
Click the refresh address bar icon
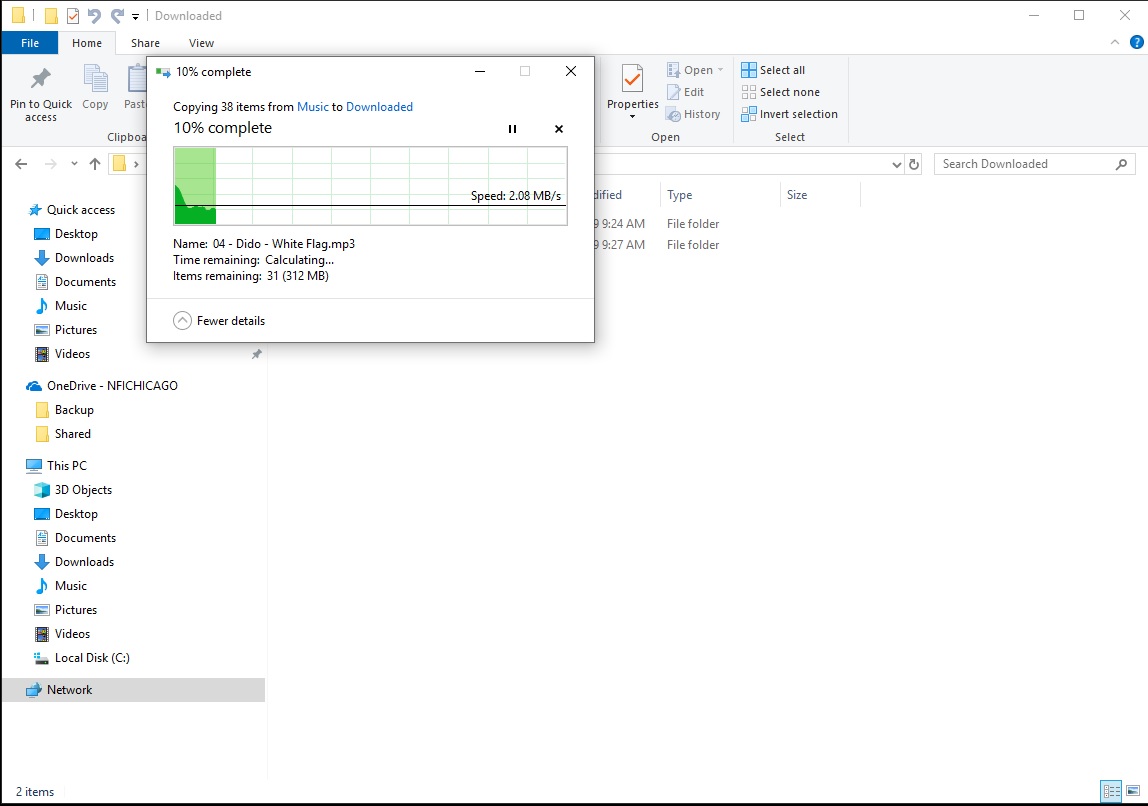913,164
